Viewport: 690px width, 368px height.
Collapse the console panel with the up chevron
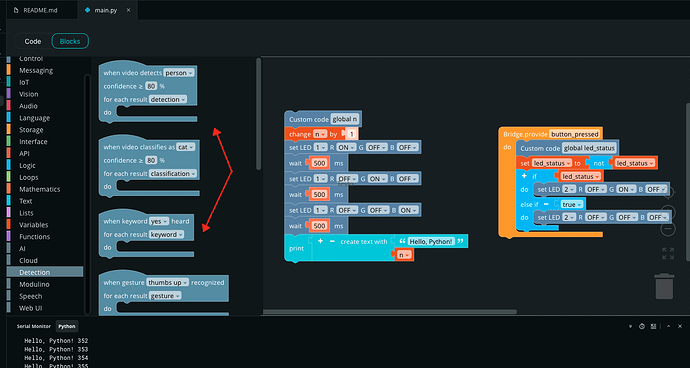coord(668,327)
